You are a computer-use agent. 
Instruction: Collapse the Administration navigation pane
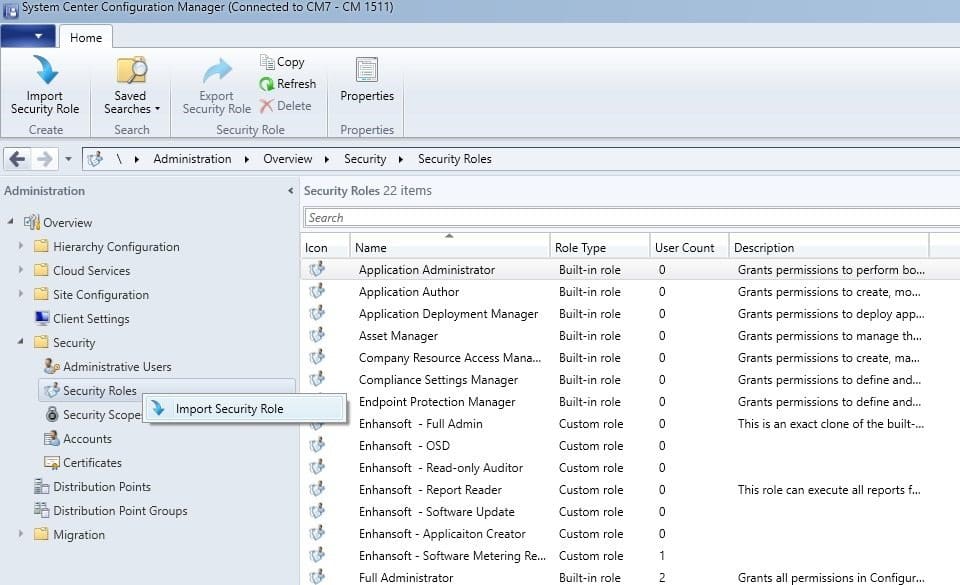pyautogui.click(x=290, y=191)
